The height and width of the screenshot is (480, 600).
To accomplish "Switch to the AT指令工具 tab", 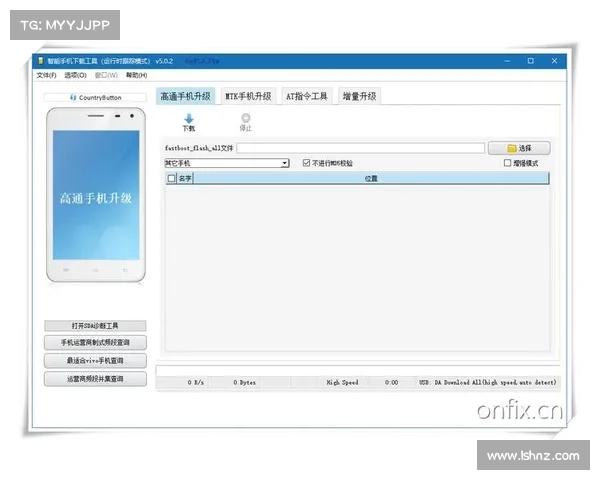I will tap(307, 96).
